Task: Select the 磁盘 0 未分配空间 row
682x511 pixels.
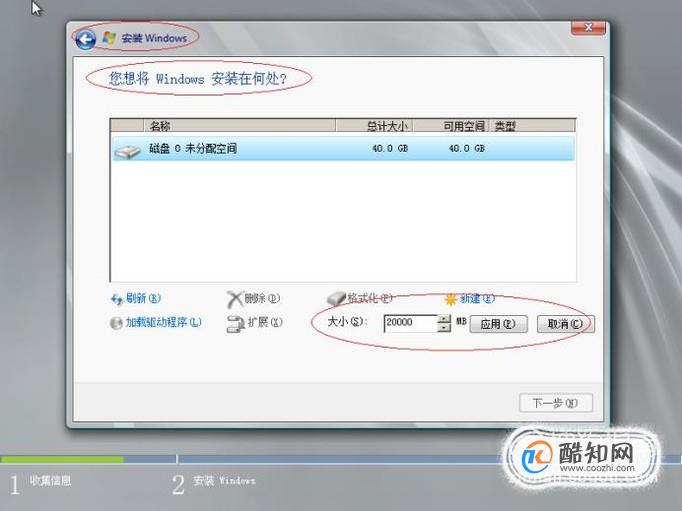Action: tap(343, 149)
